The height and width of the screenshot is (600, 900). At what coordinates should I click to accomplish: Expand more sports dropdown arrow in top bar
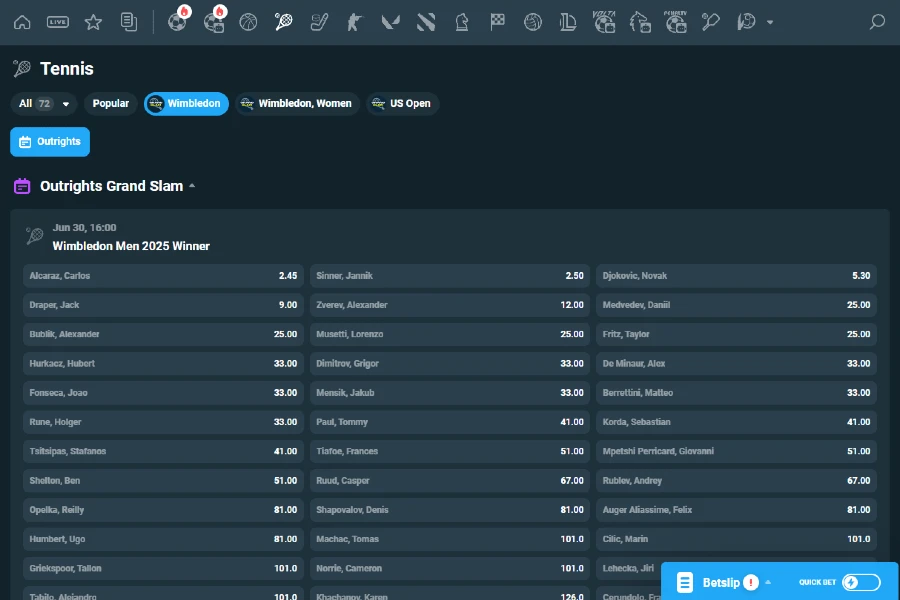click(769, 22)
